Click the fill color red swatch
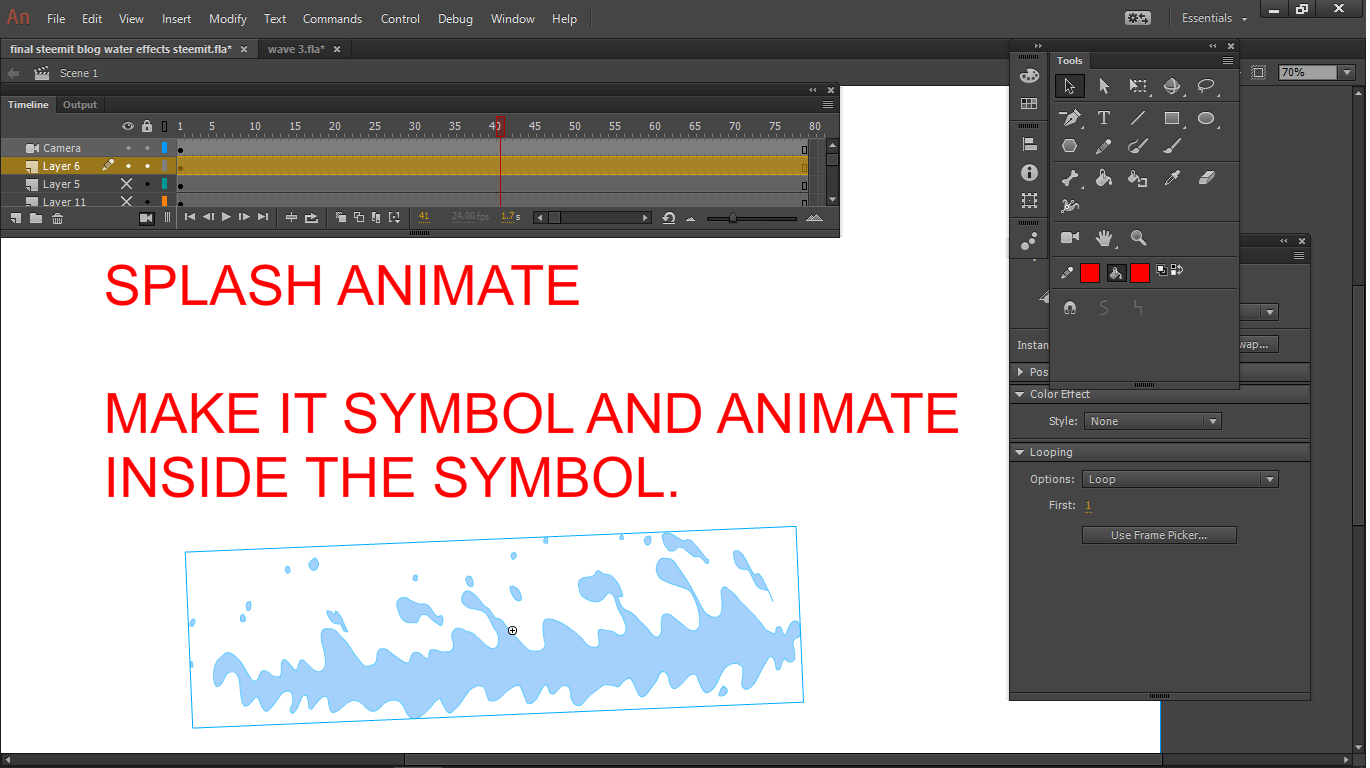The width and height of the screenshot is (1370, 768). pos(1140,273)
